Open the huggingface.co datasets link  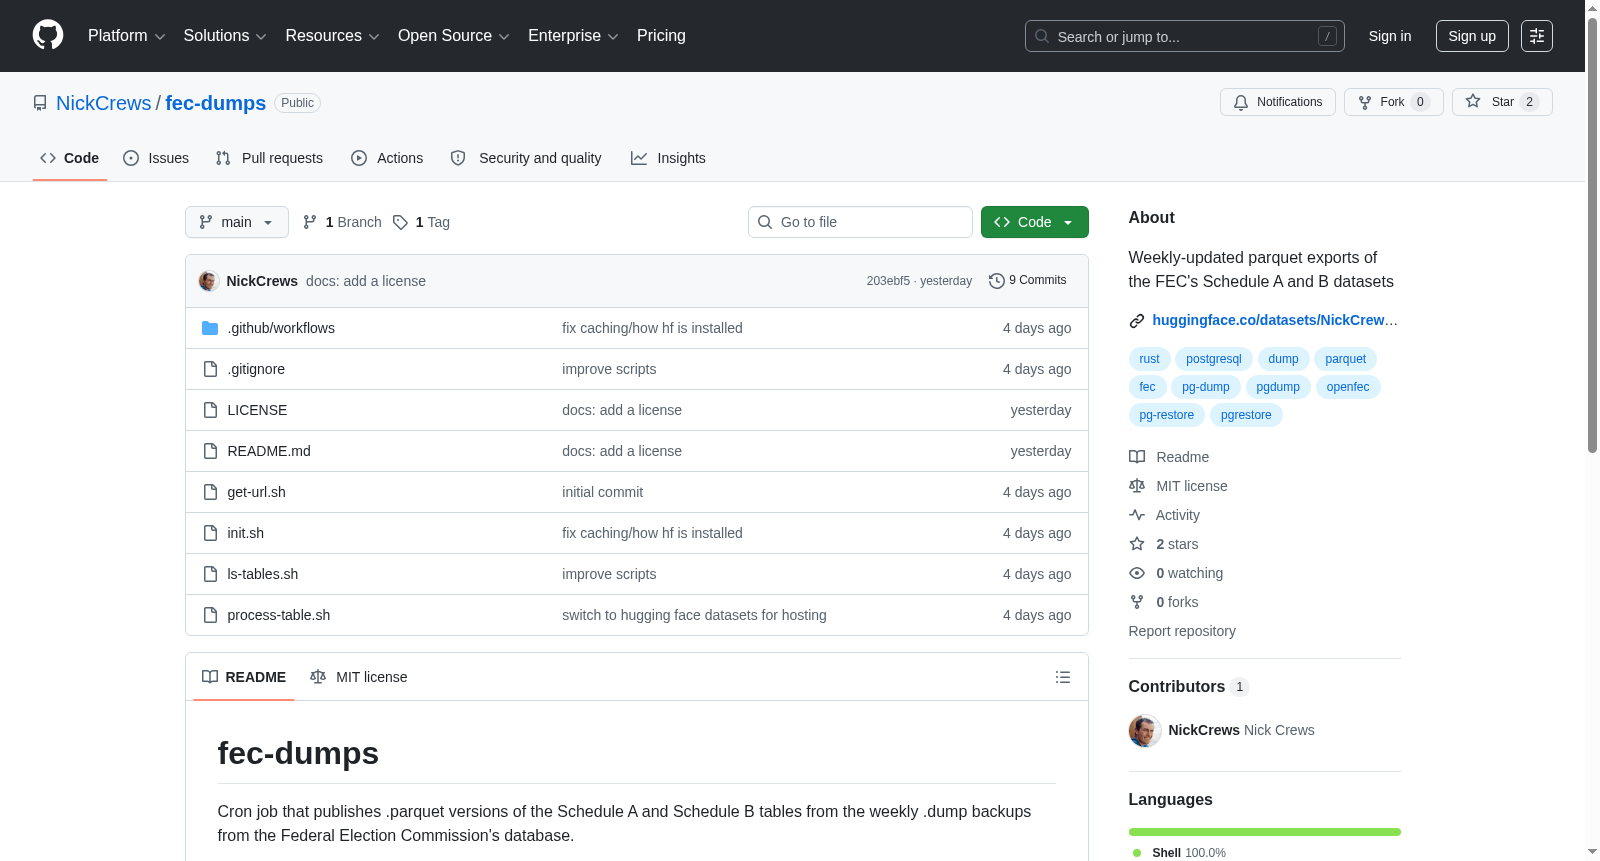tap(1275, 320)
